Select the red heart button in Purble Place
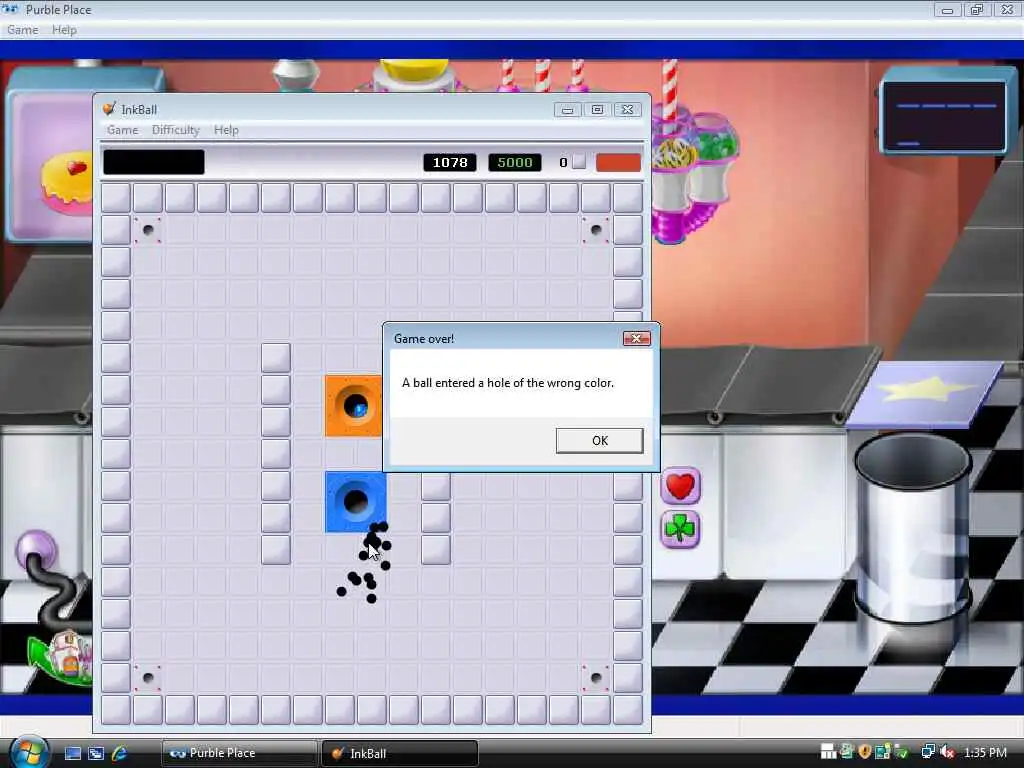This screenshot has width=1024, height=768. click(680, 486)
